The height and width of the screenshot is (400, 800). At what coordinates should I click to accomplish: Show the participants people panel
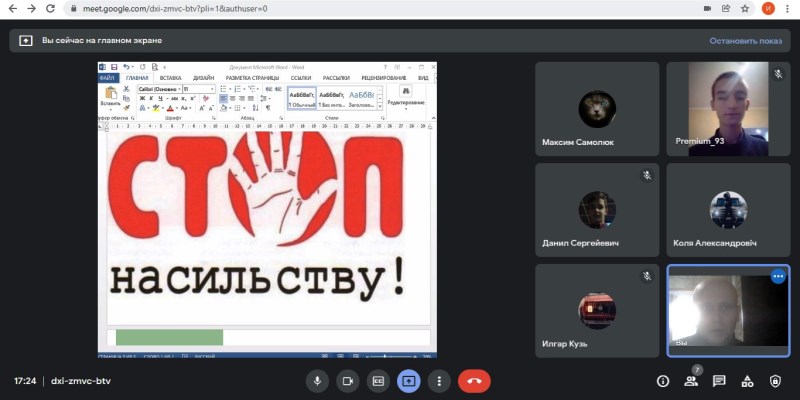coord(690,381)
